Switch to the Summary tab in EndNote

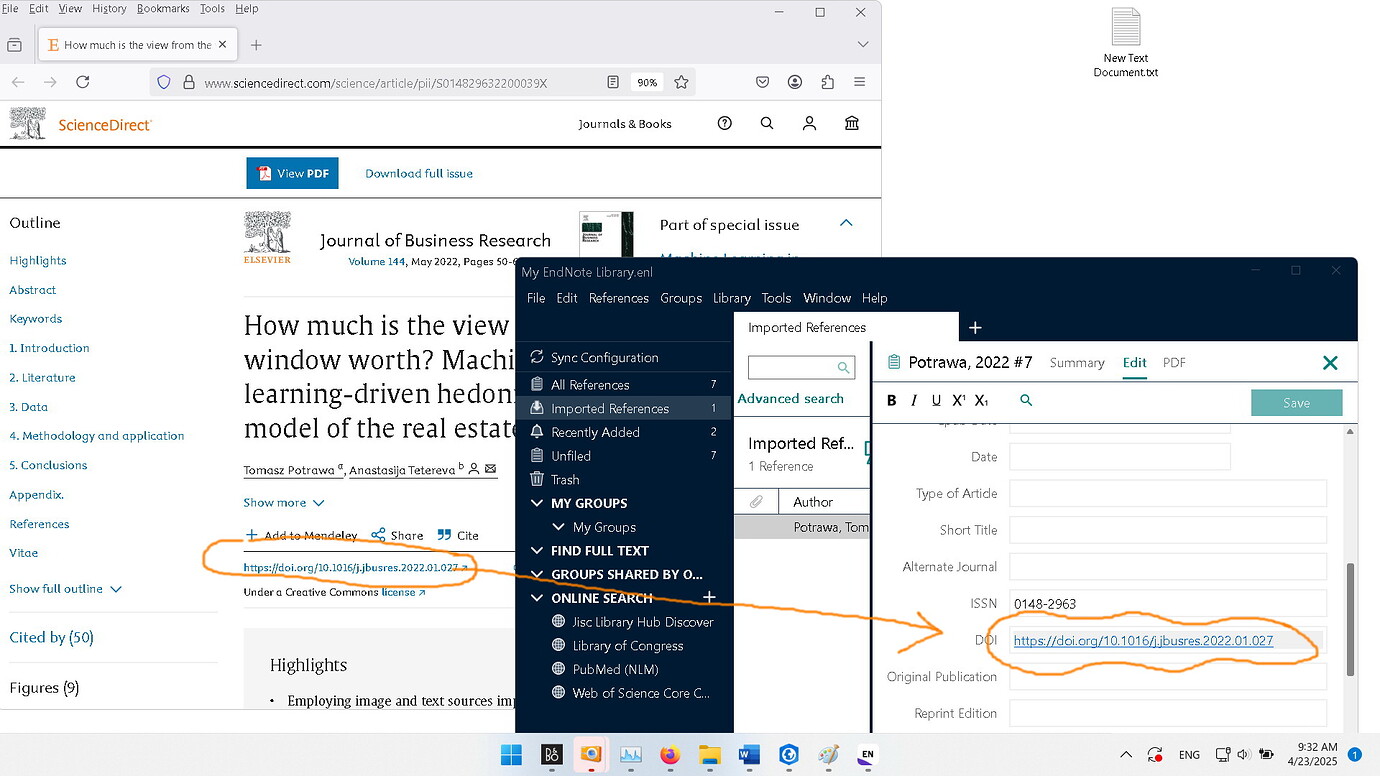[1076, 363]
